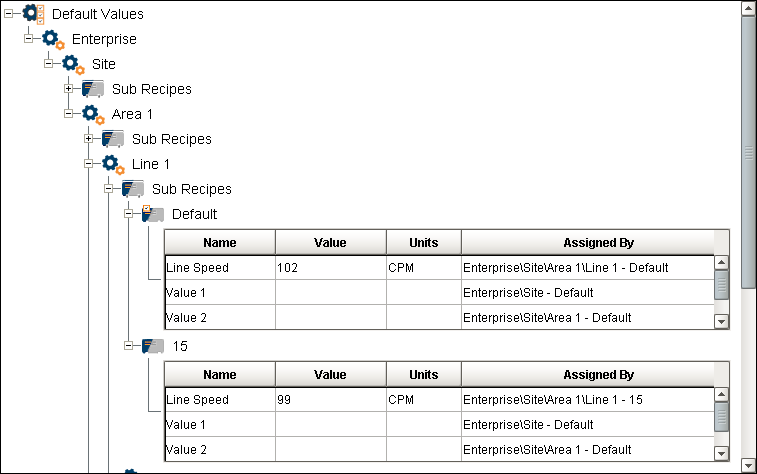Click the Area 1 gear icon

point(93,114)
